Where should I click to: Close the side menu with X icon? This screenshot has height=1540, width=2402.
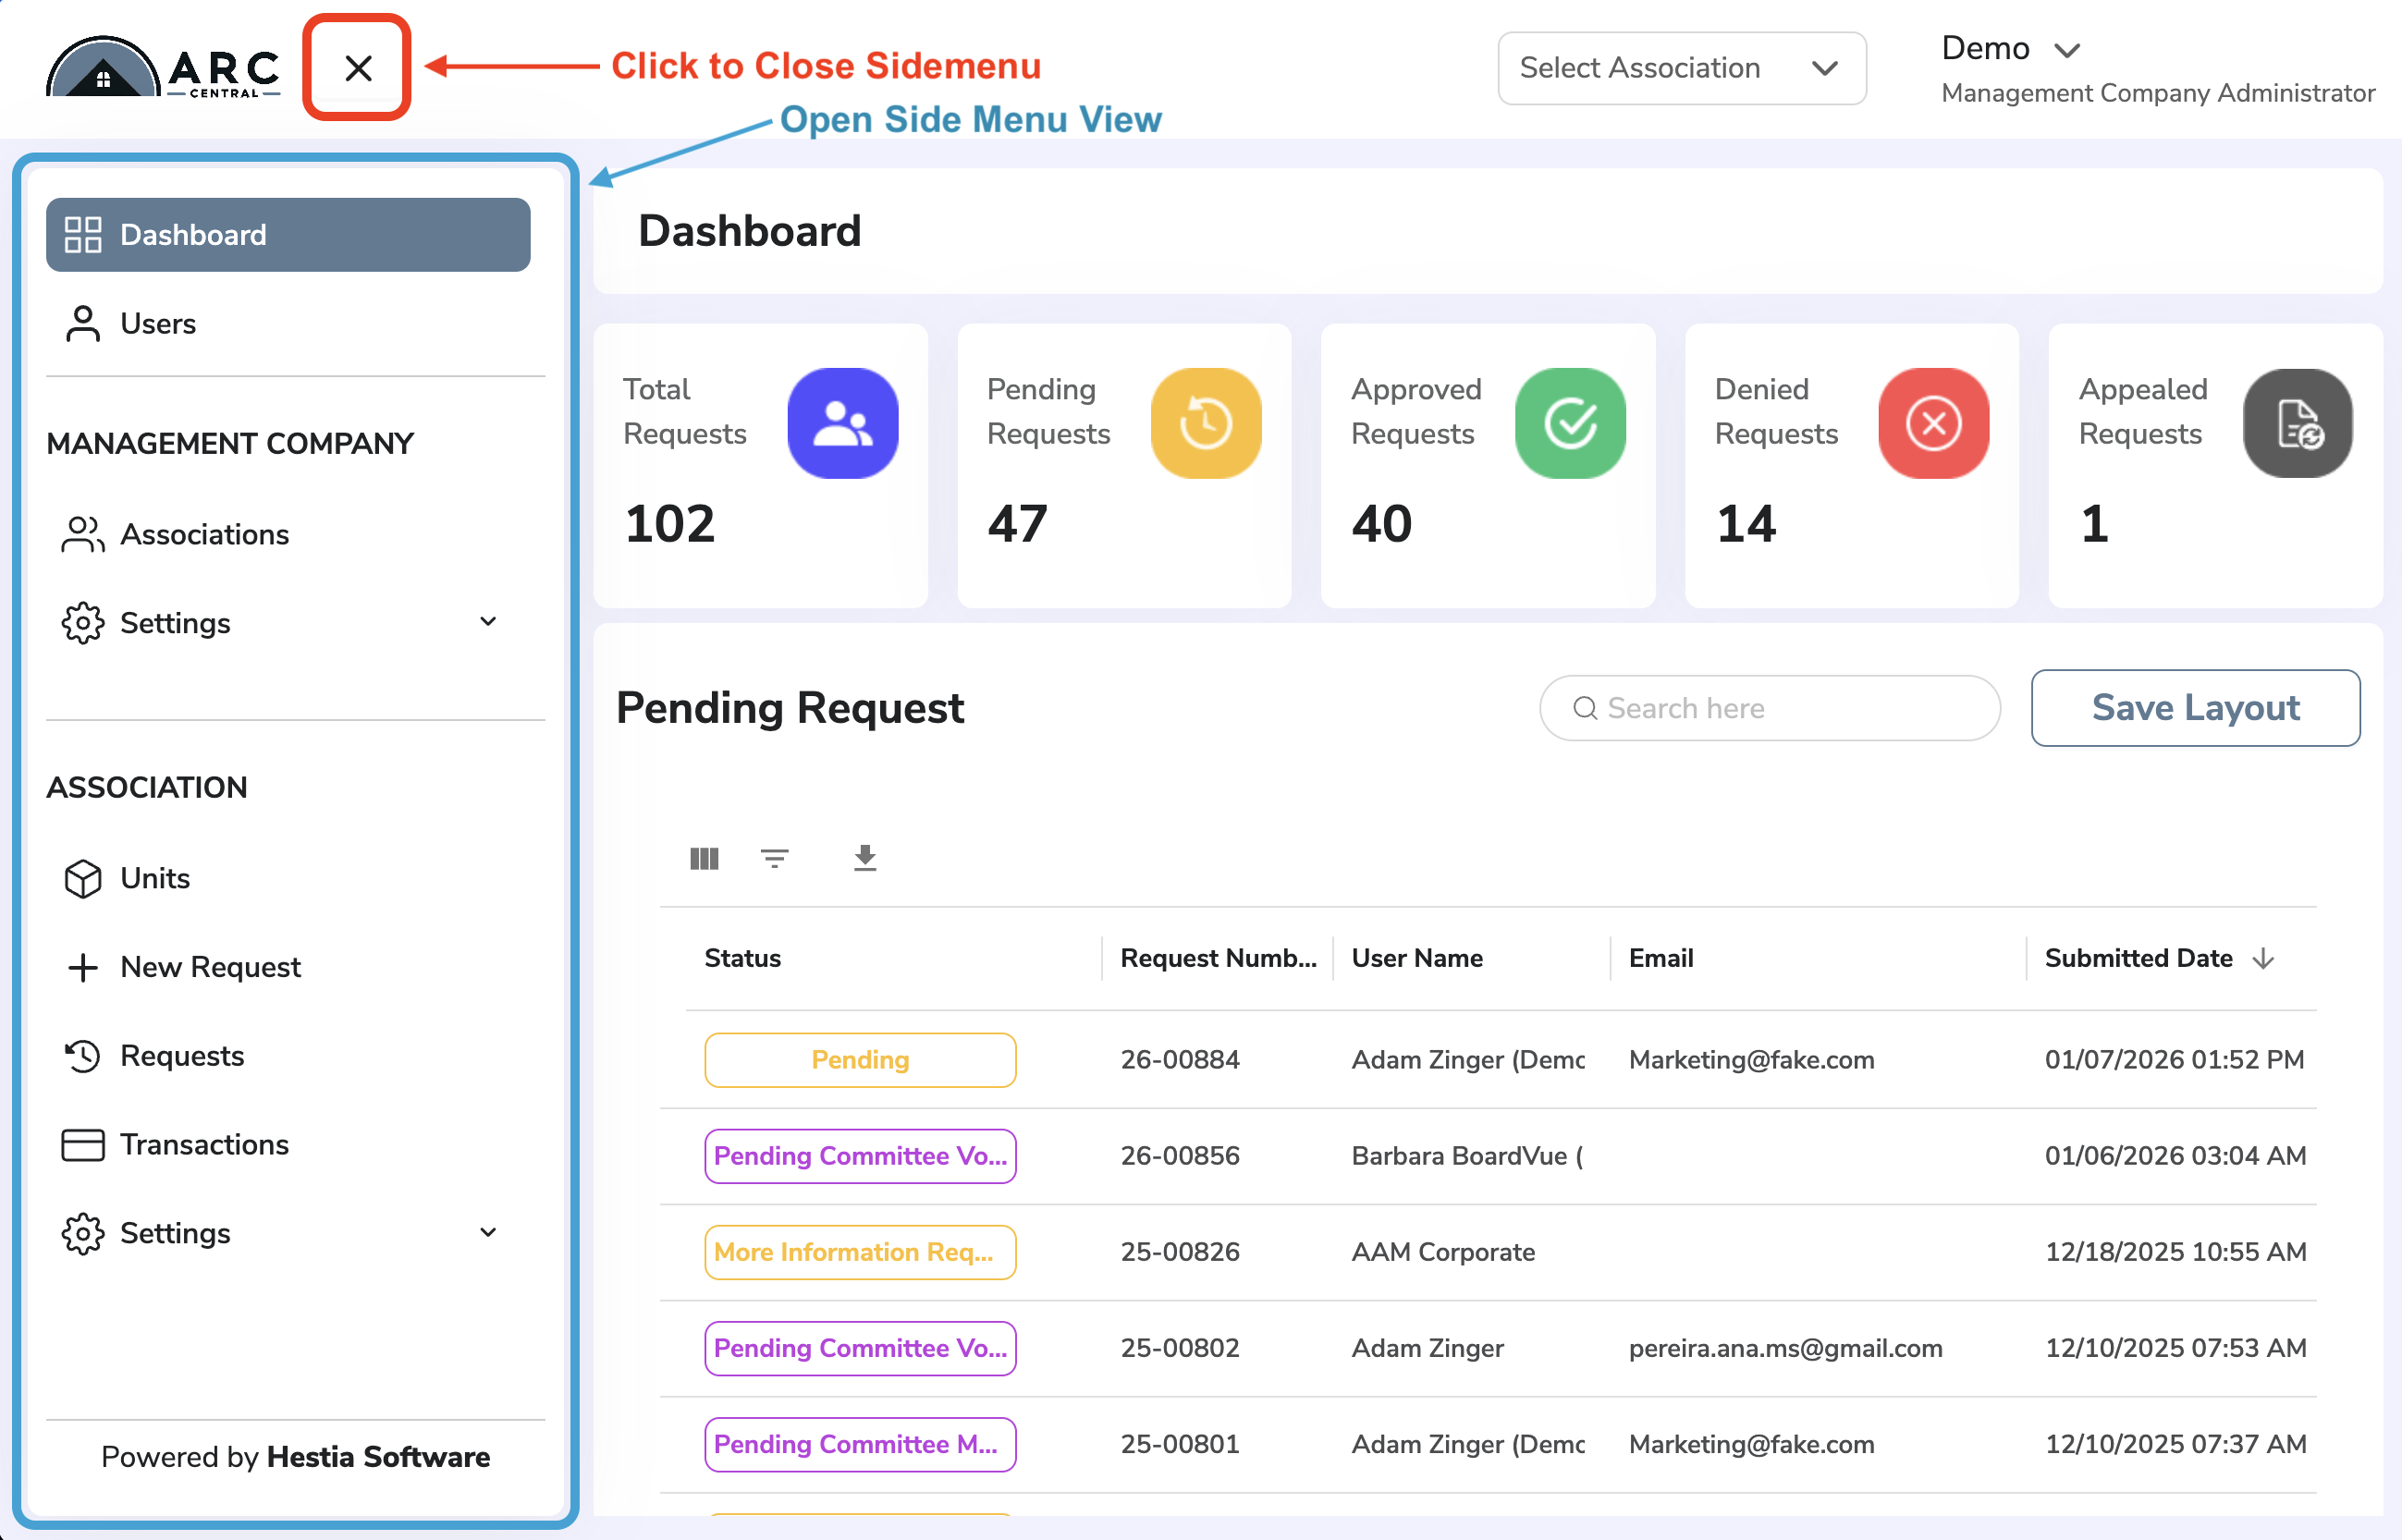357,68
